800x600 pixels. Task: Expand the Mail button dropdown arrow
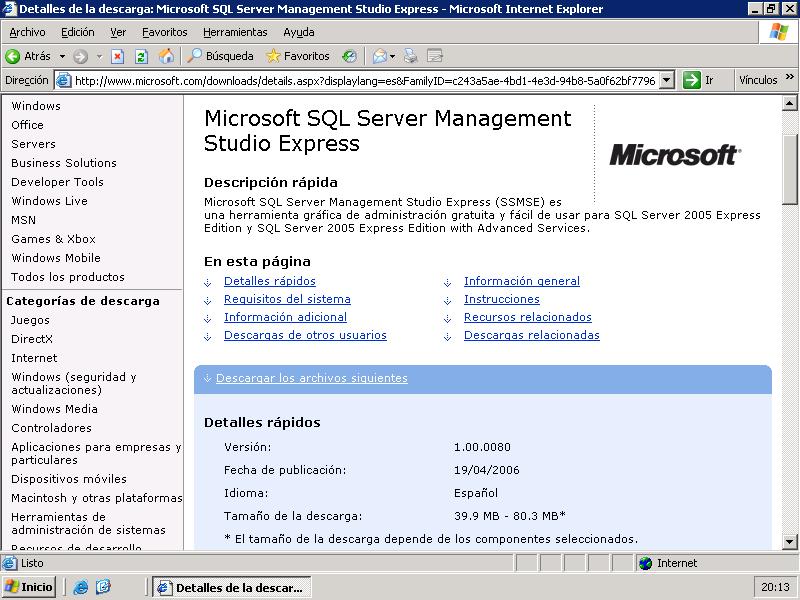click(392, 56)
